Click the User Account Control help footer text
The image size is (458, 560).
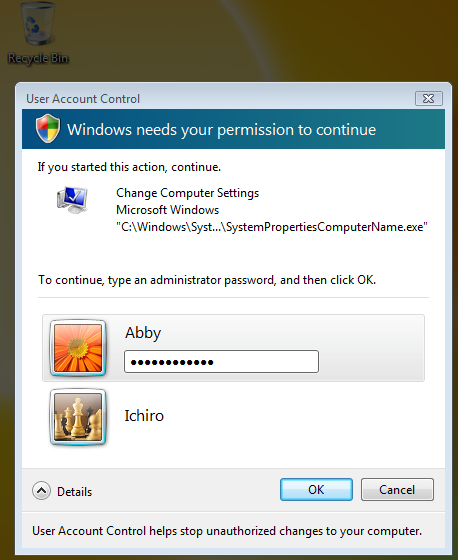point(227,531)
